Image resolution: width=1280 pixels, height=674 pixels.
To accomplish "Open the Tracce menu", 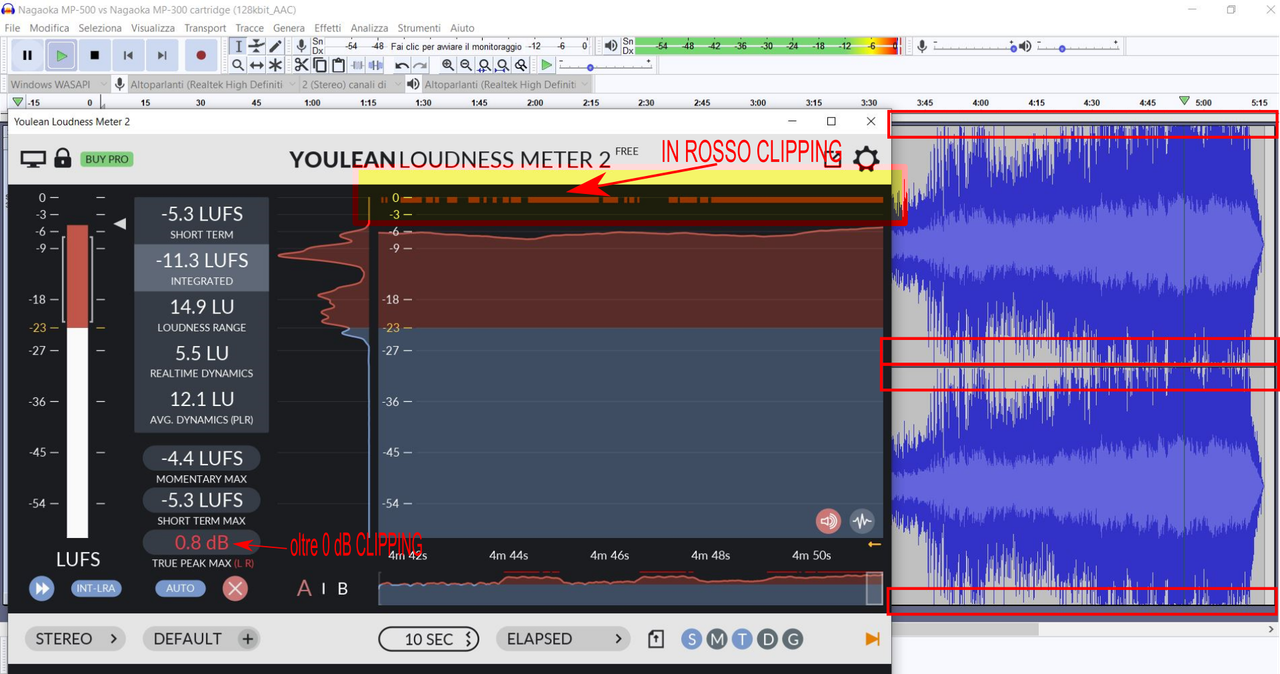I will coord(249,28).
